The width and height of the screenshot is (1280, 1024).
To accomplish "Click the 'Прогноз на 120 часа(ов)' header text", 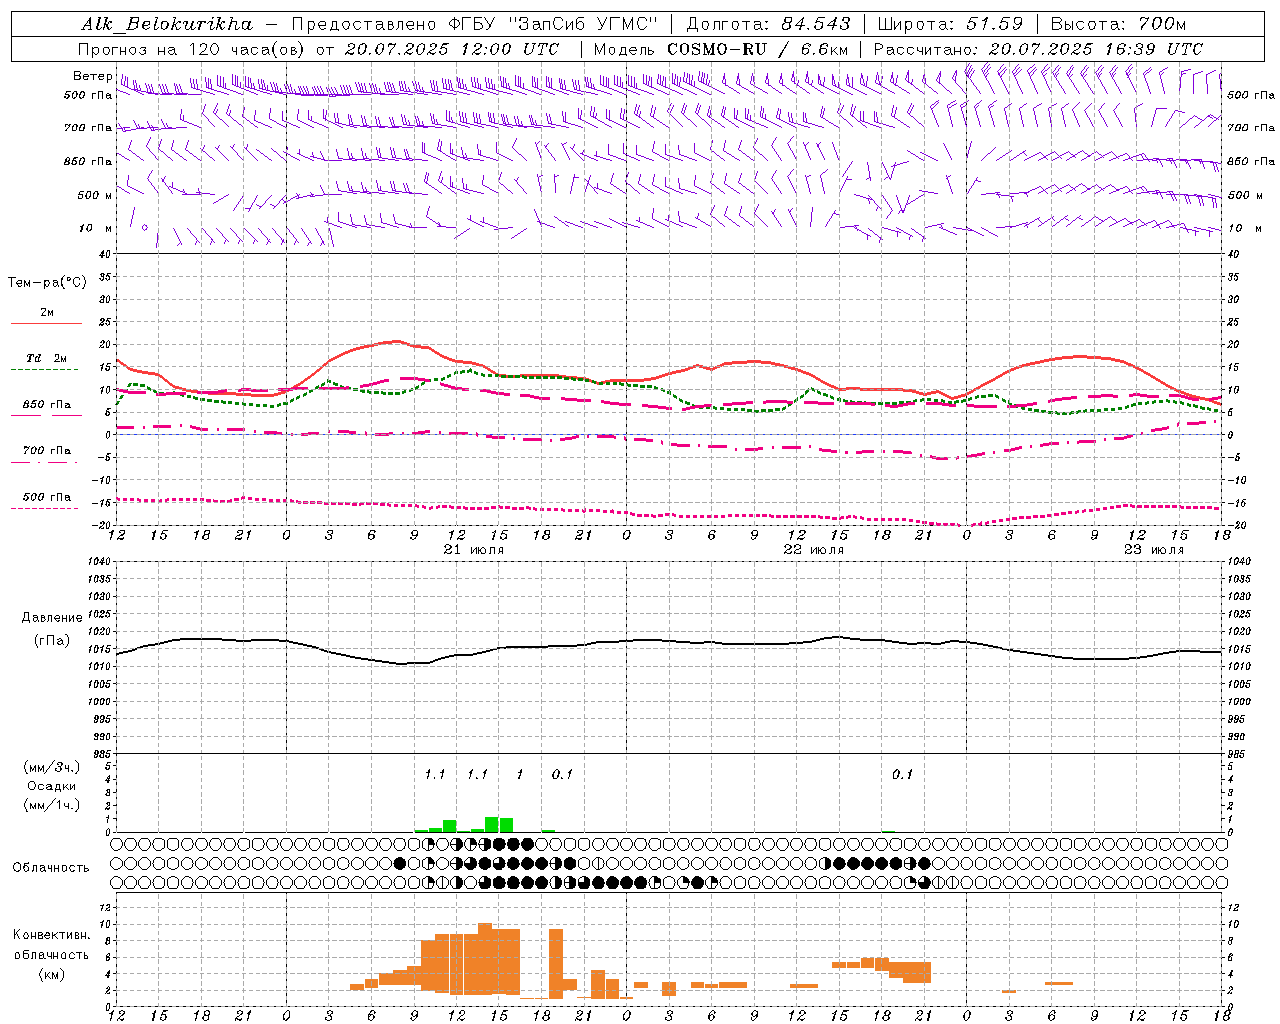I will [x=192, y=49].
